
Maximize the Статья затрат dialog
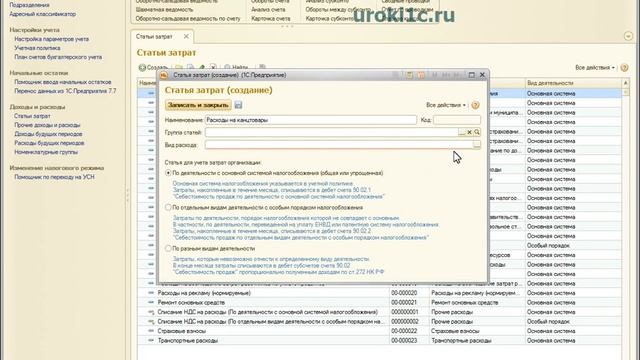coord(471,75)
